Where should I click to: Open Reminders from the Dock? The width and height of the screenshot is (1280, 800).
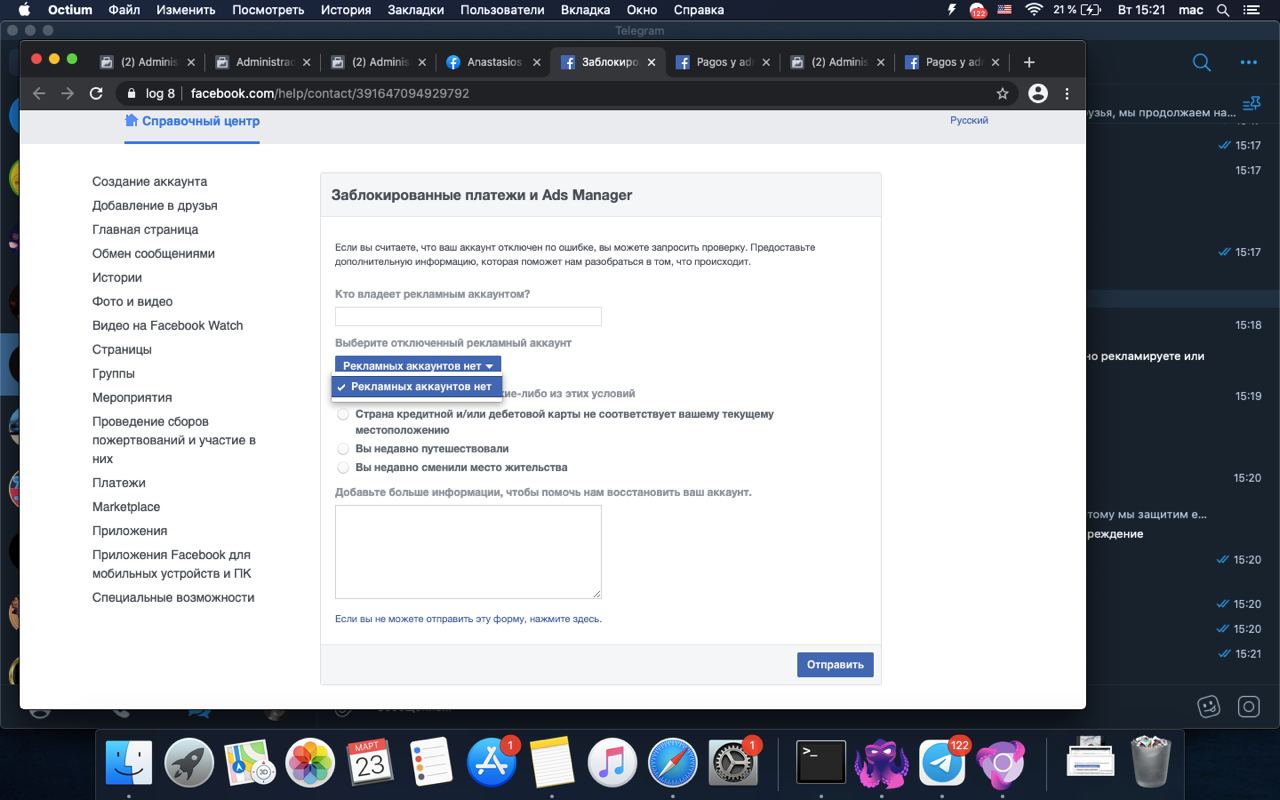[x=431, y=764]
